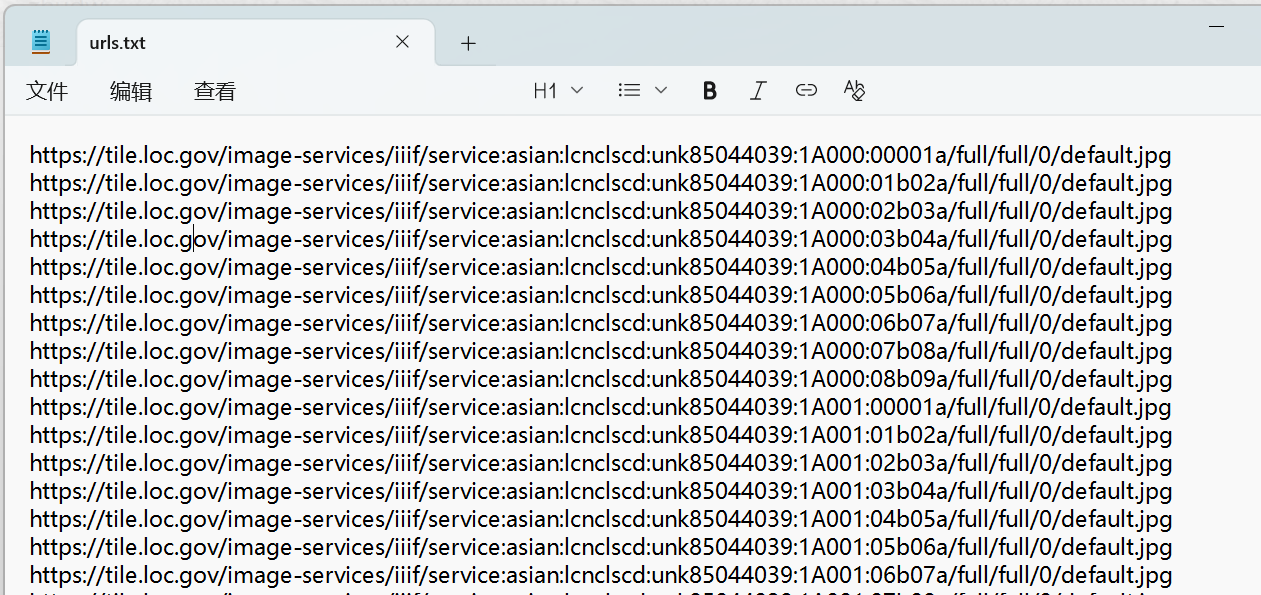The image size is (1261, 595).
Task: Close the urls.txt tab
Action: [x=402, y=42]
